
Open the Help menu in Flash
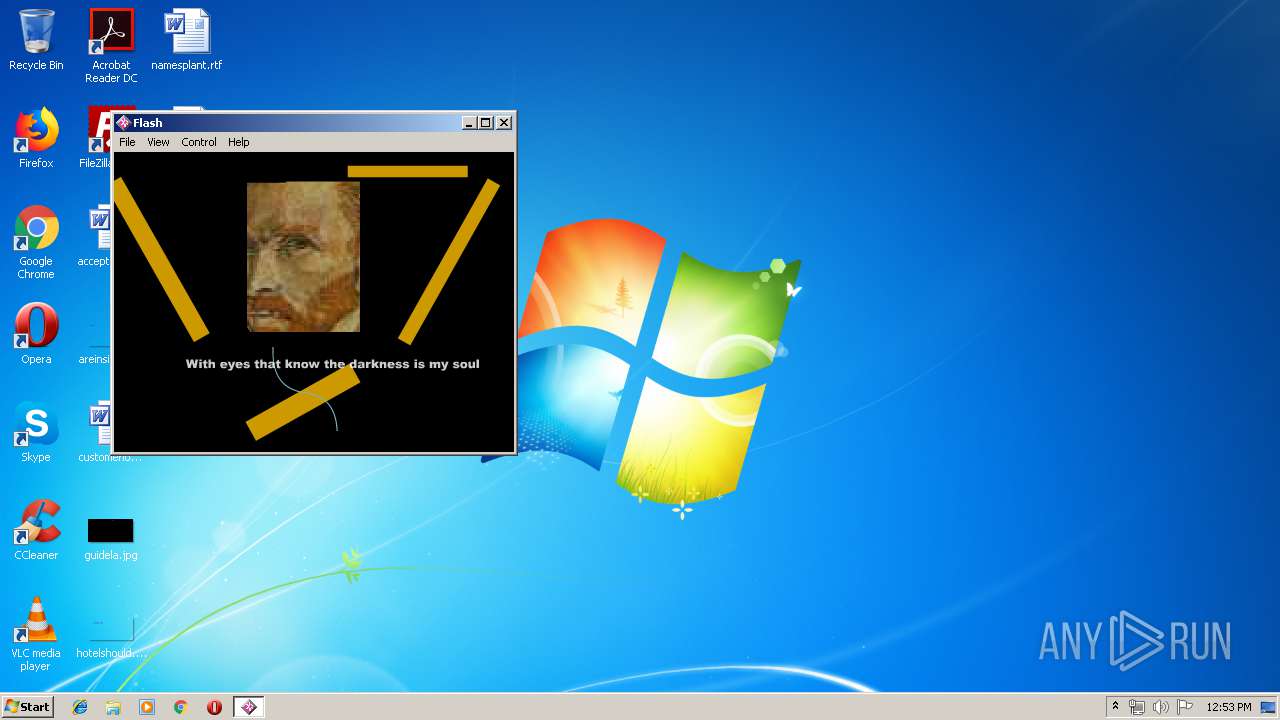[x=238, y=142]
